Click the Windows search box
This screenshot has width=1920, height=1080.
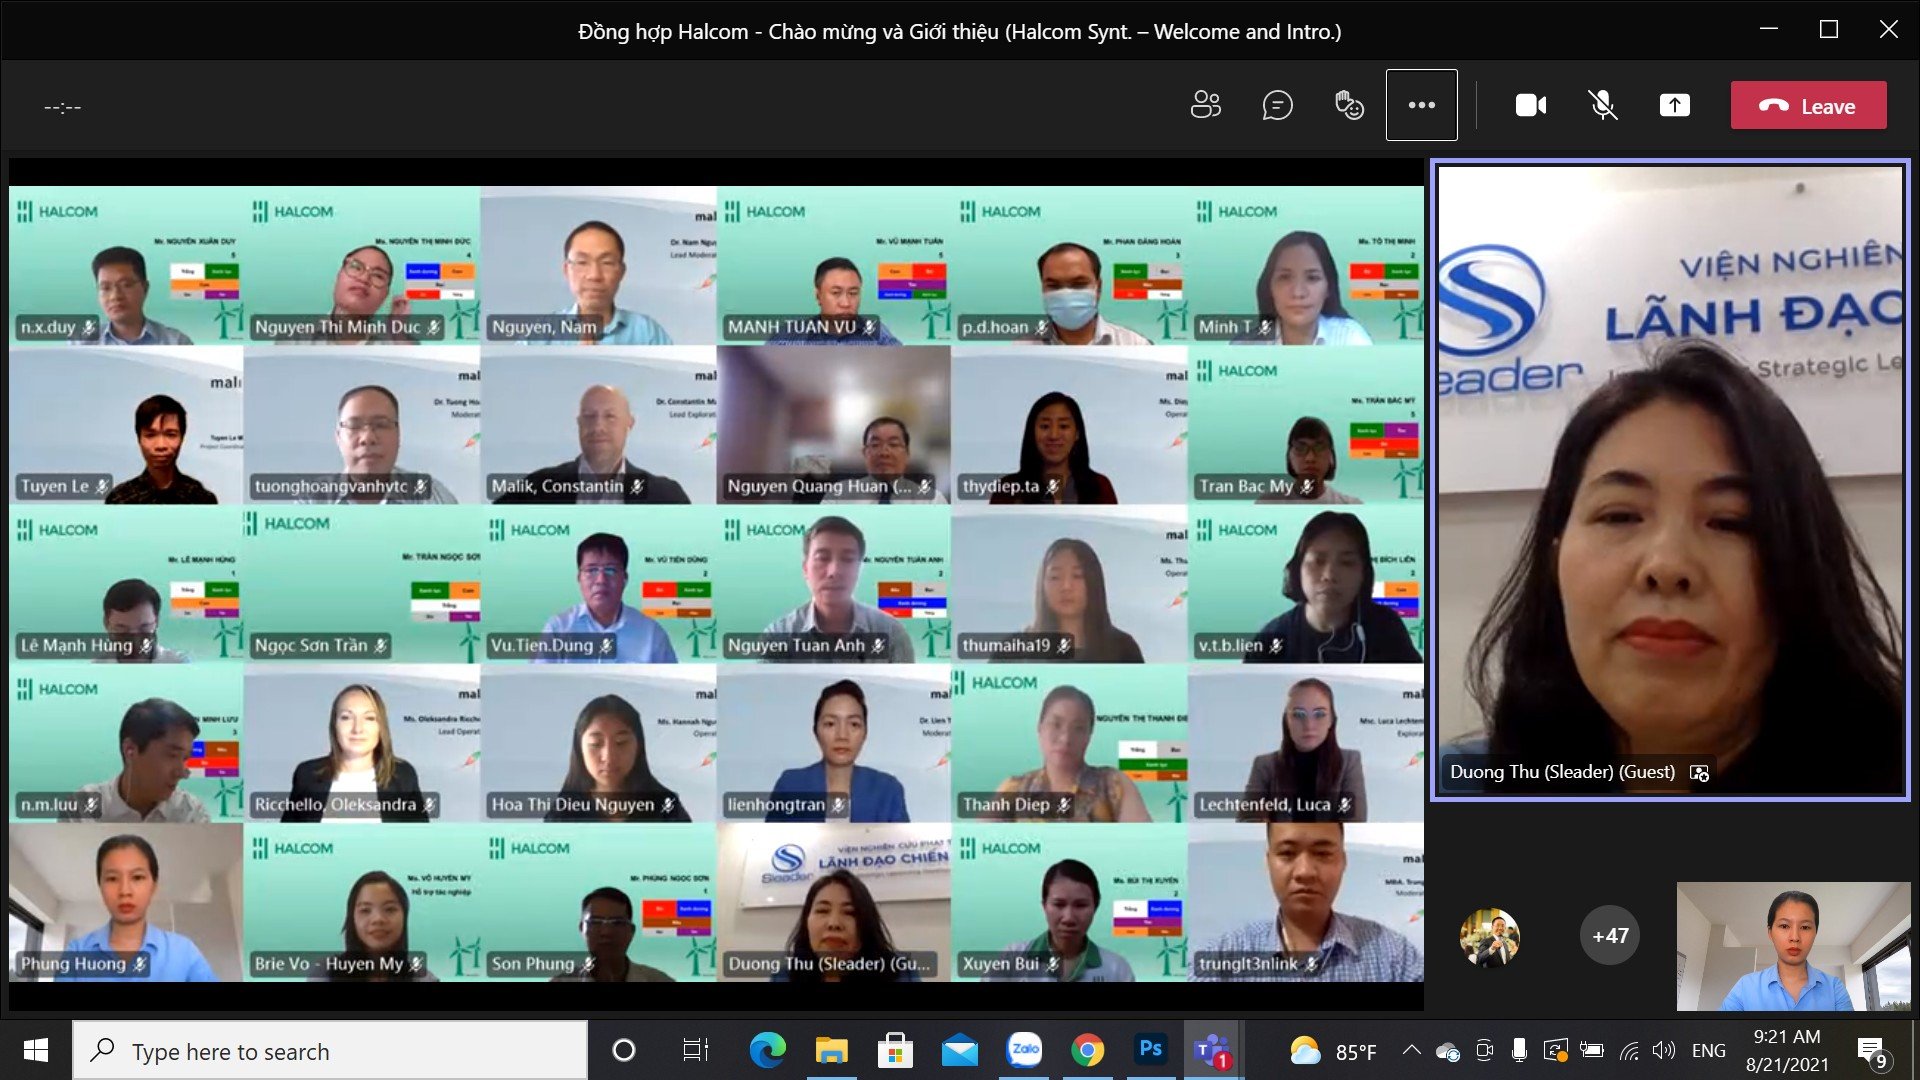[x=330, y=1051]
